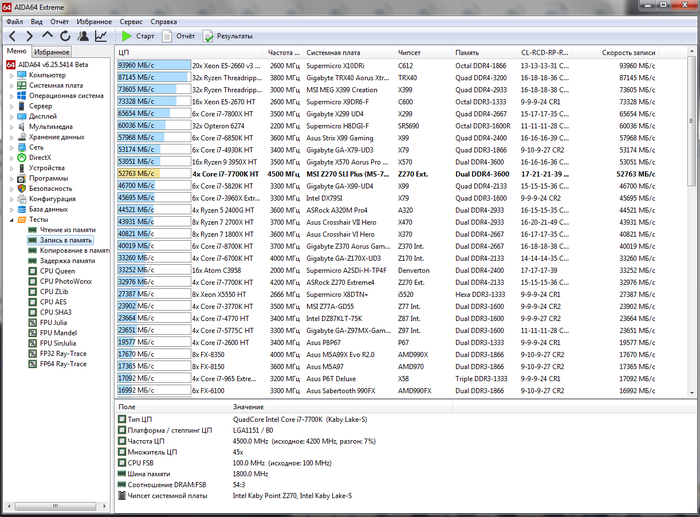The width and height of the screenshot is (700, 517).
Task: Select the Дисплей tree icon
Action: 22,116
